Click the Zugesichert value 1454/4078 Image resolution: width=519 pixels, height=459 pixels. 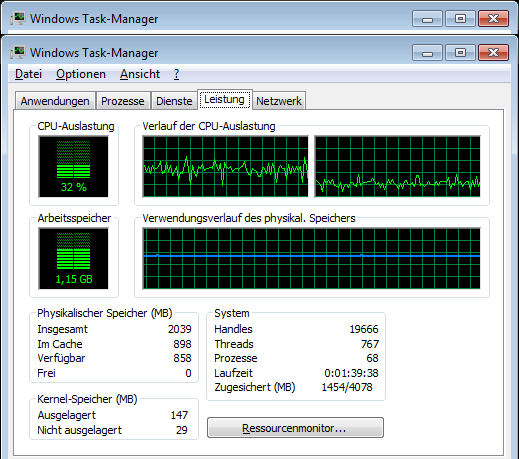(347, 387)
